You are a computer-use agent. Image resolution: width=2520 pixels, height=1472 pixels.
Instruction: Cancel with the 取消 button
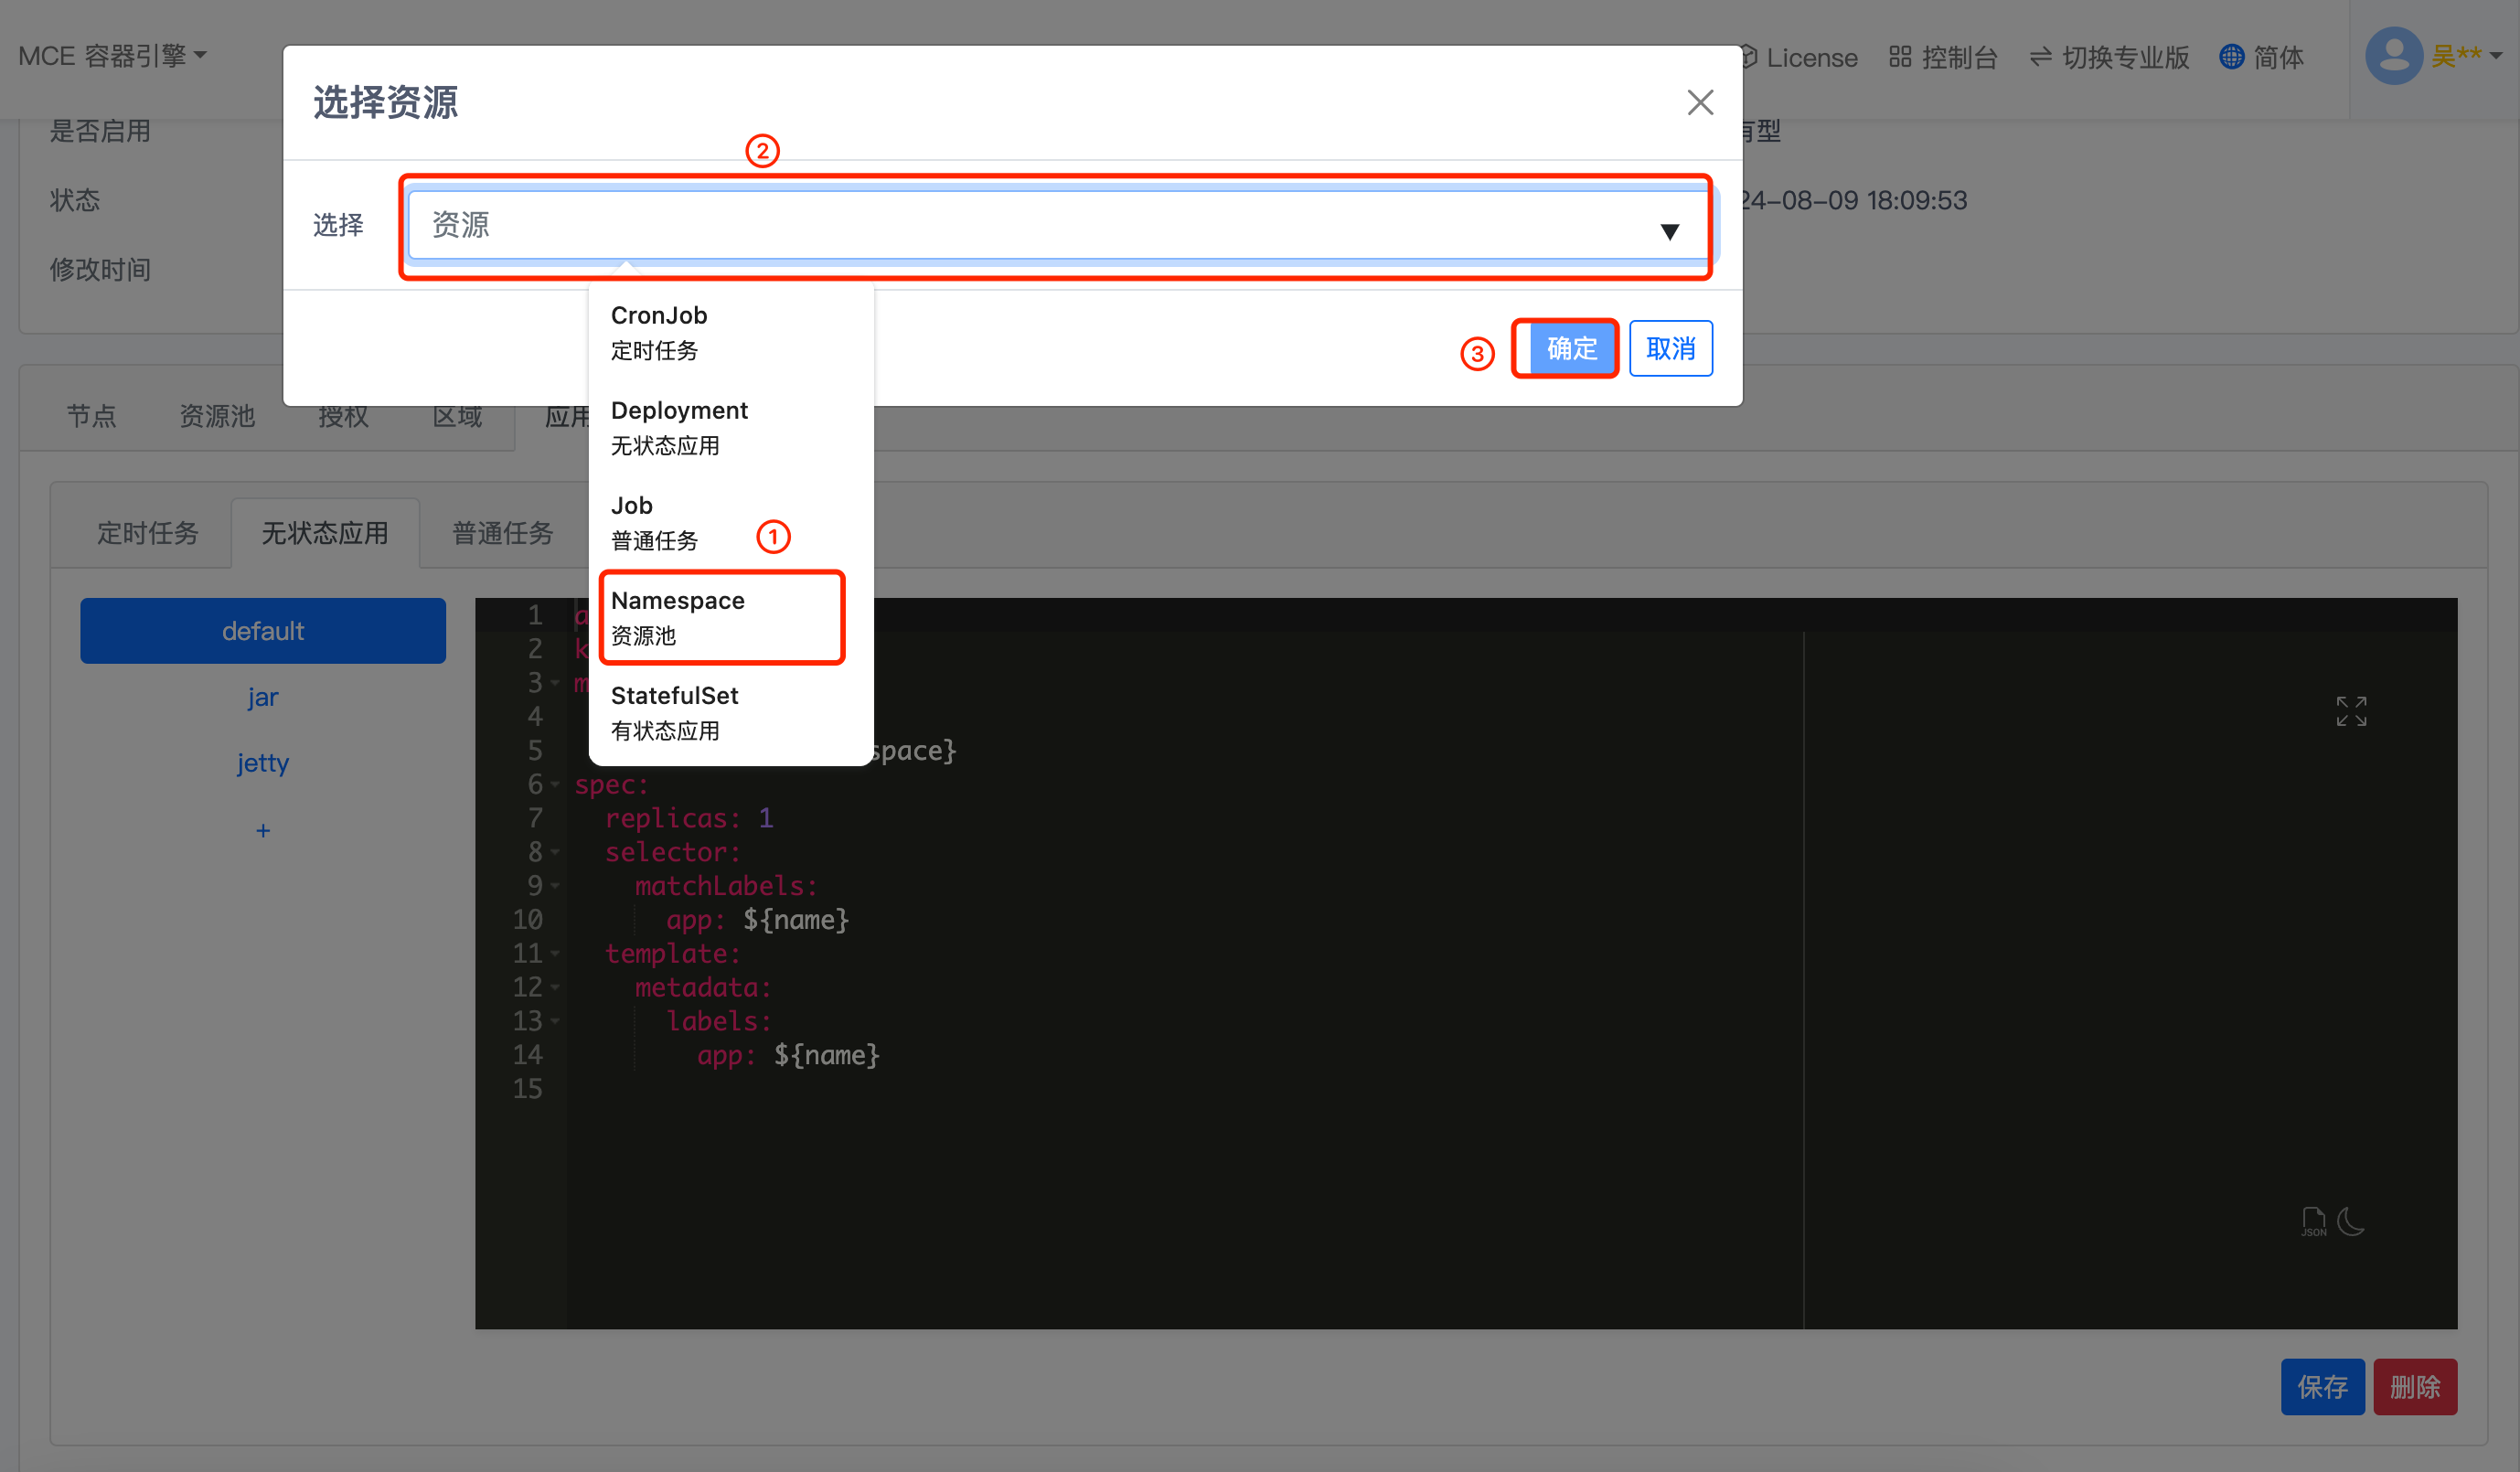[x=1670, y=348]
